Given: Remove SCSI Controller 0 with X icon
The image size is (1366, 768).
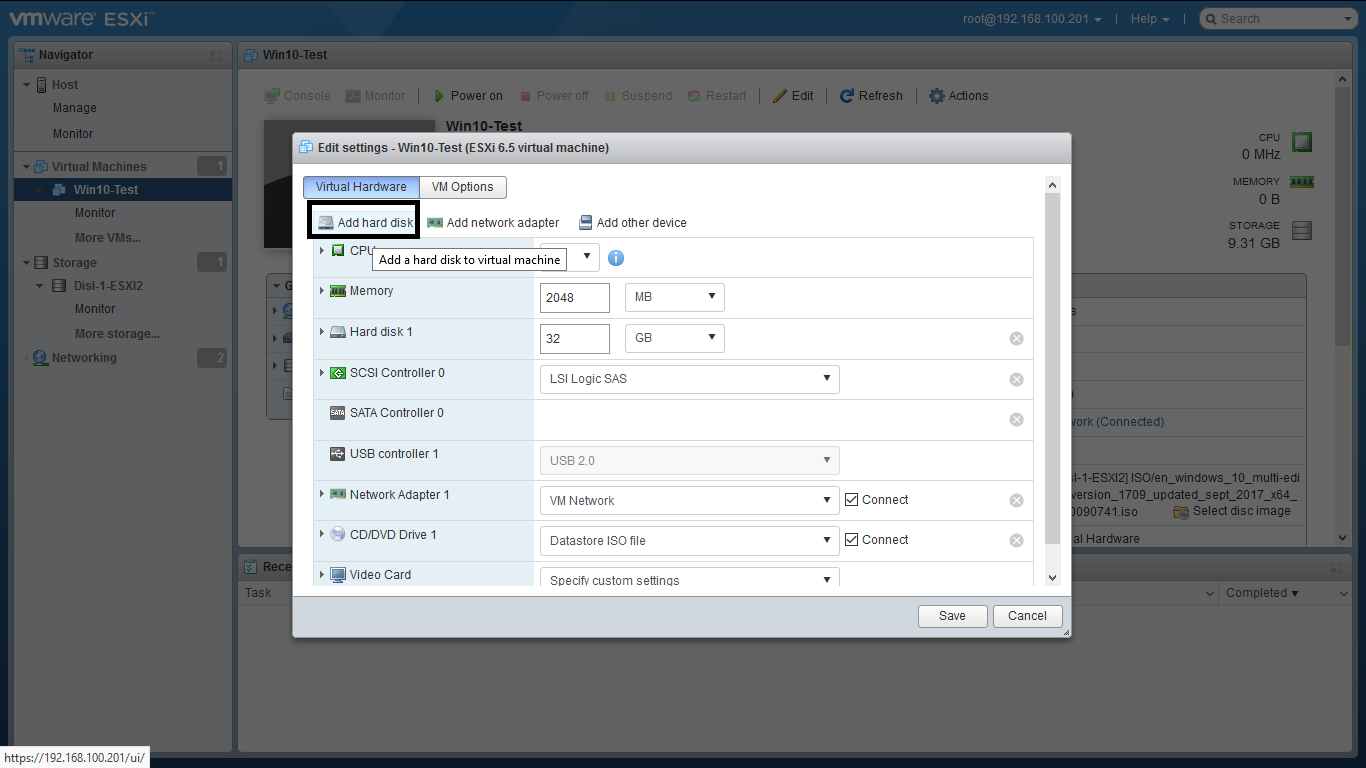Looking at the screenshot, I should pos(1016,380).
